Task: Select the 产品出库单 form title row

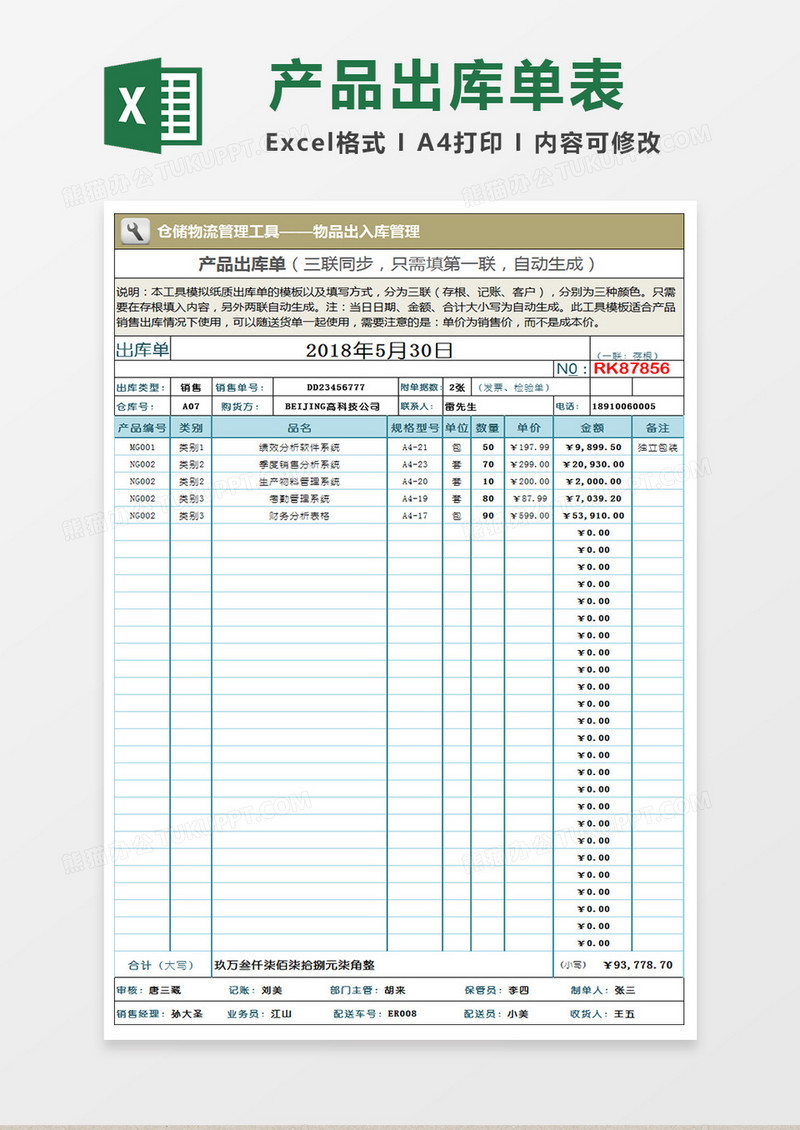Action: pyautogui.click(x=399, y=264)
